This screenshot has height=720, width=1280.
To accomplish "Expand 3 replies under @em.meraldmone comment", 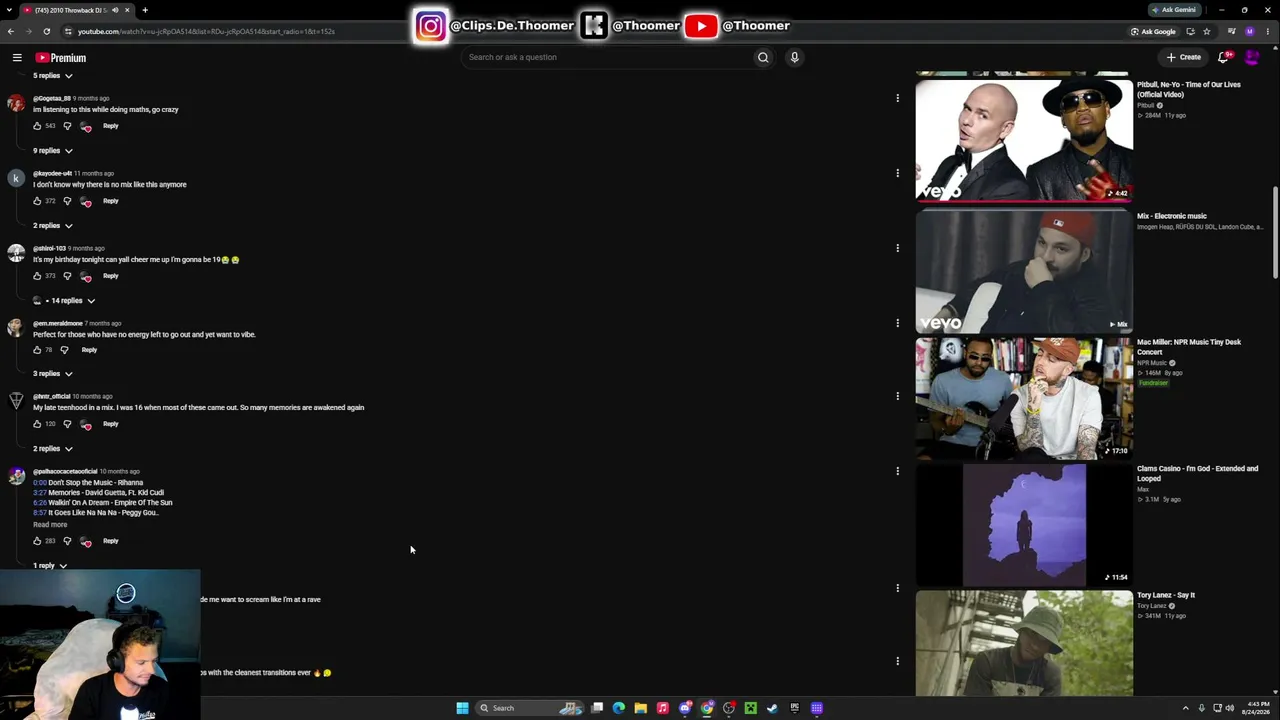I will point(53,374).
